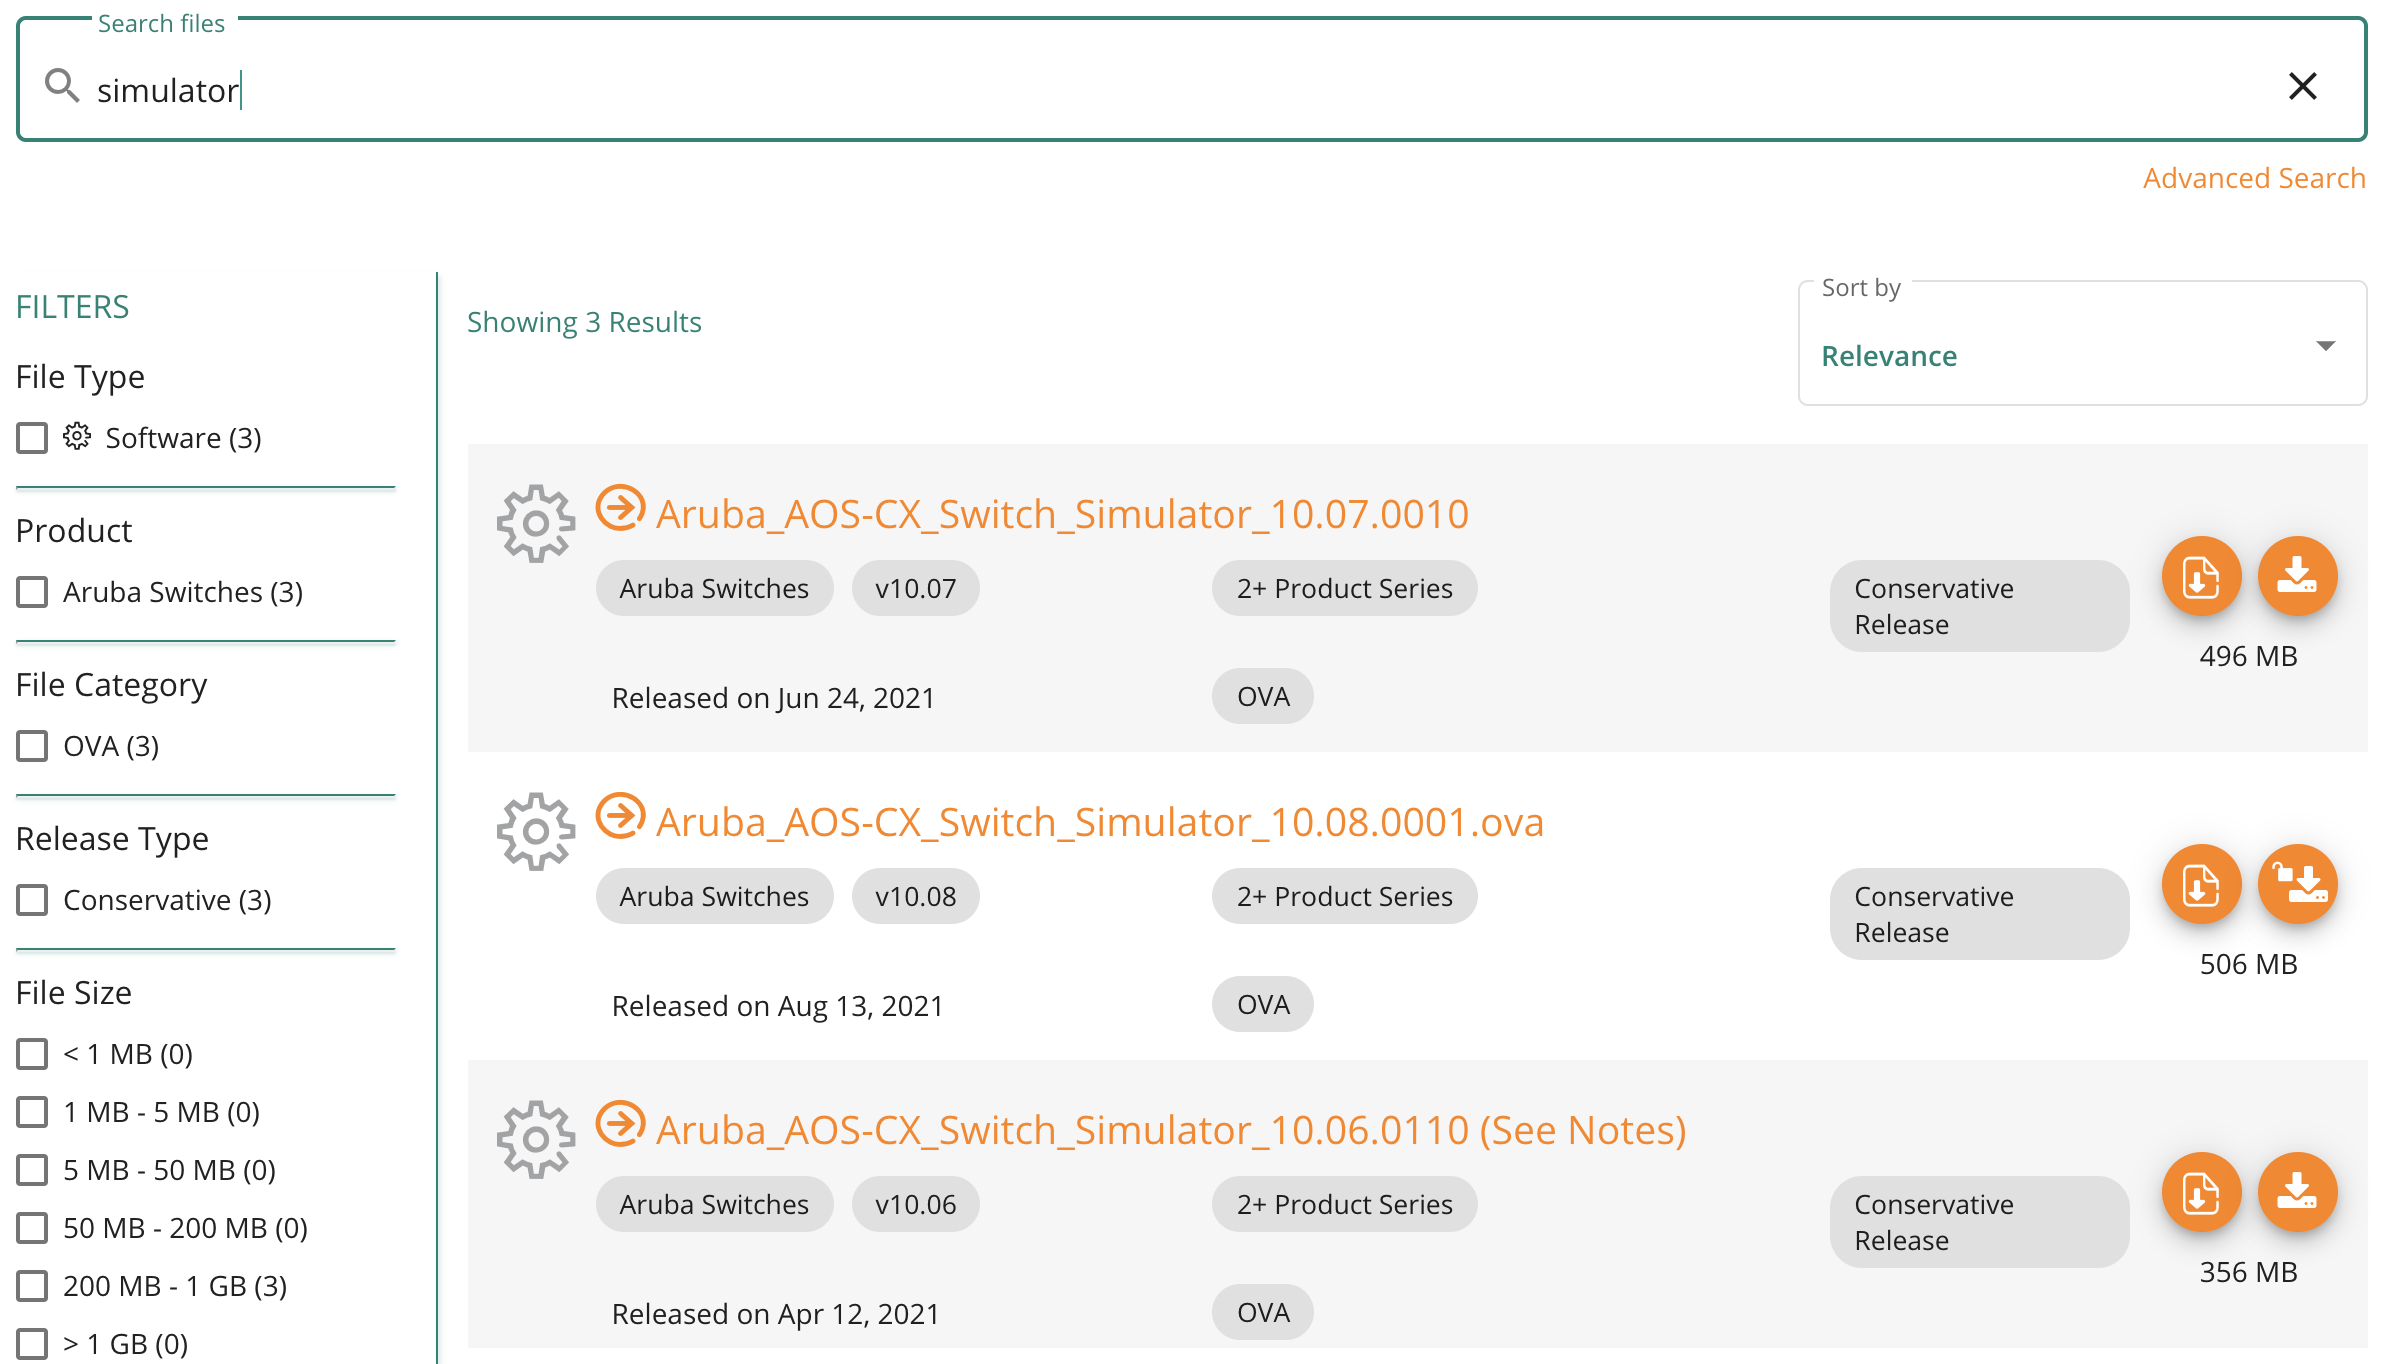Download the 10.06.0110 software file
The width and height of the screenshot is (2400, 1364).
click(x=2297, y=1192)
